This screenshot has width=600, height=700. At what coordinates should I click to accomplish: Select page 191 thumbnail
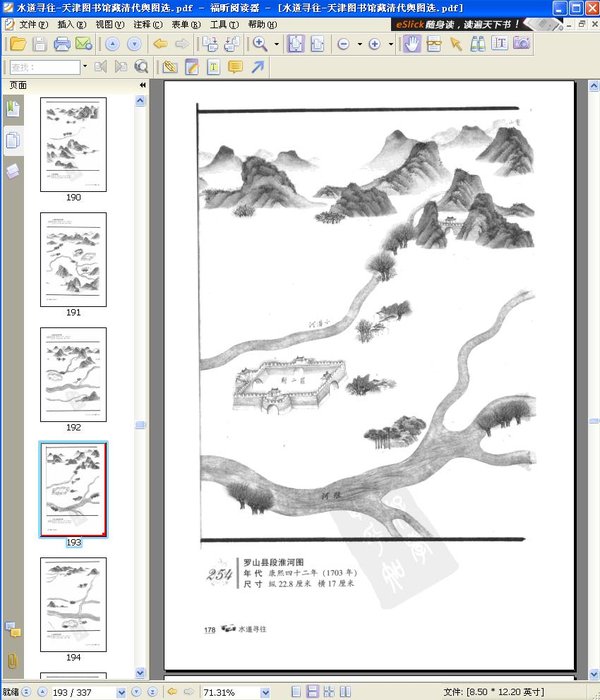click(73, 259)
